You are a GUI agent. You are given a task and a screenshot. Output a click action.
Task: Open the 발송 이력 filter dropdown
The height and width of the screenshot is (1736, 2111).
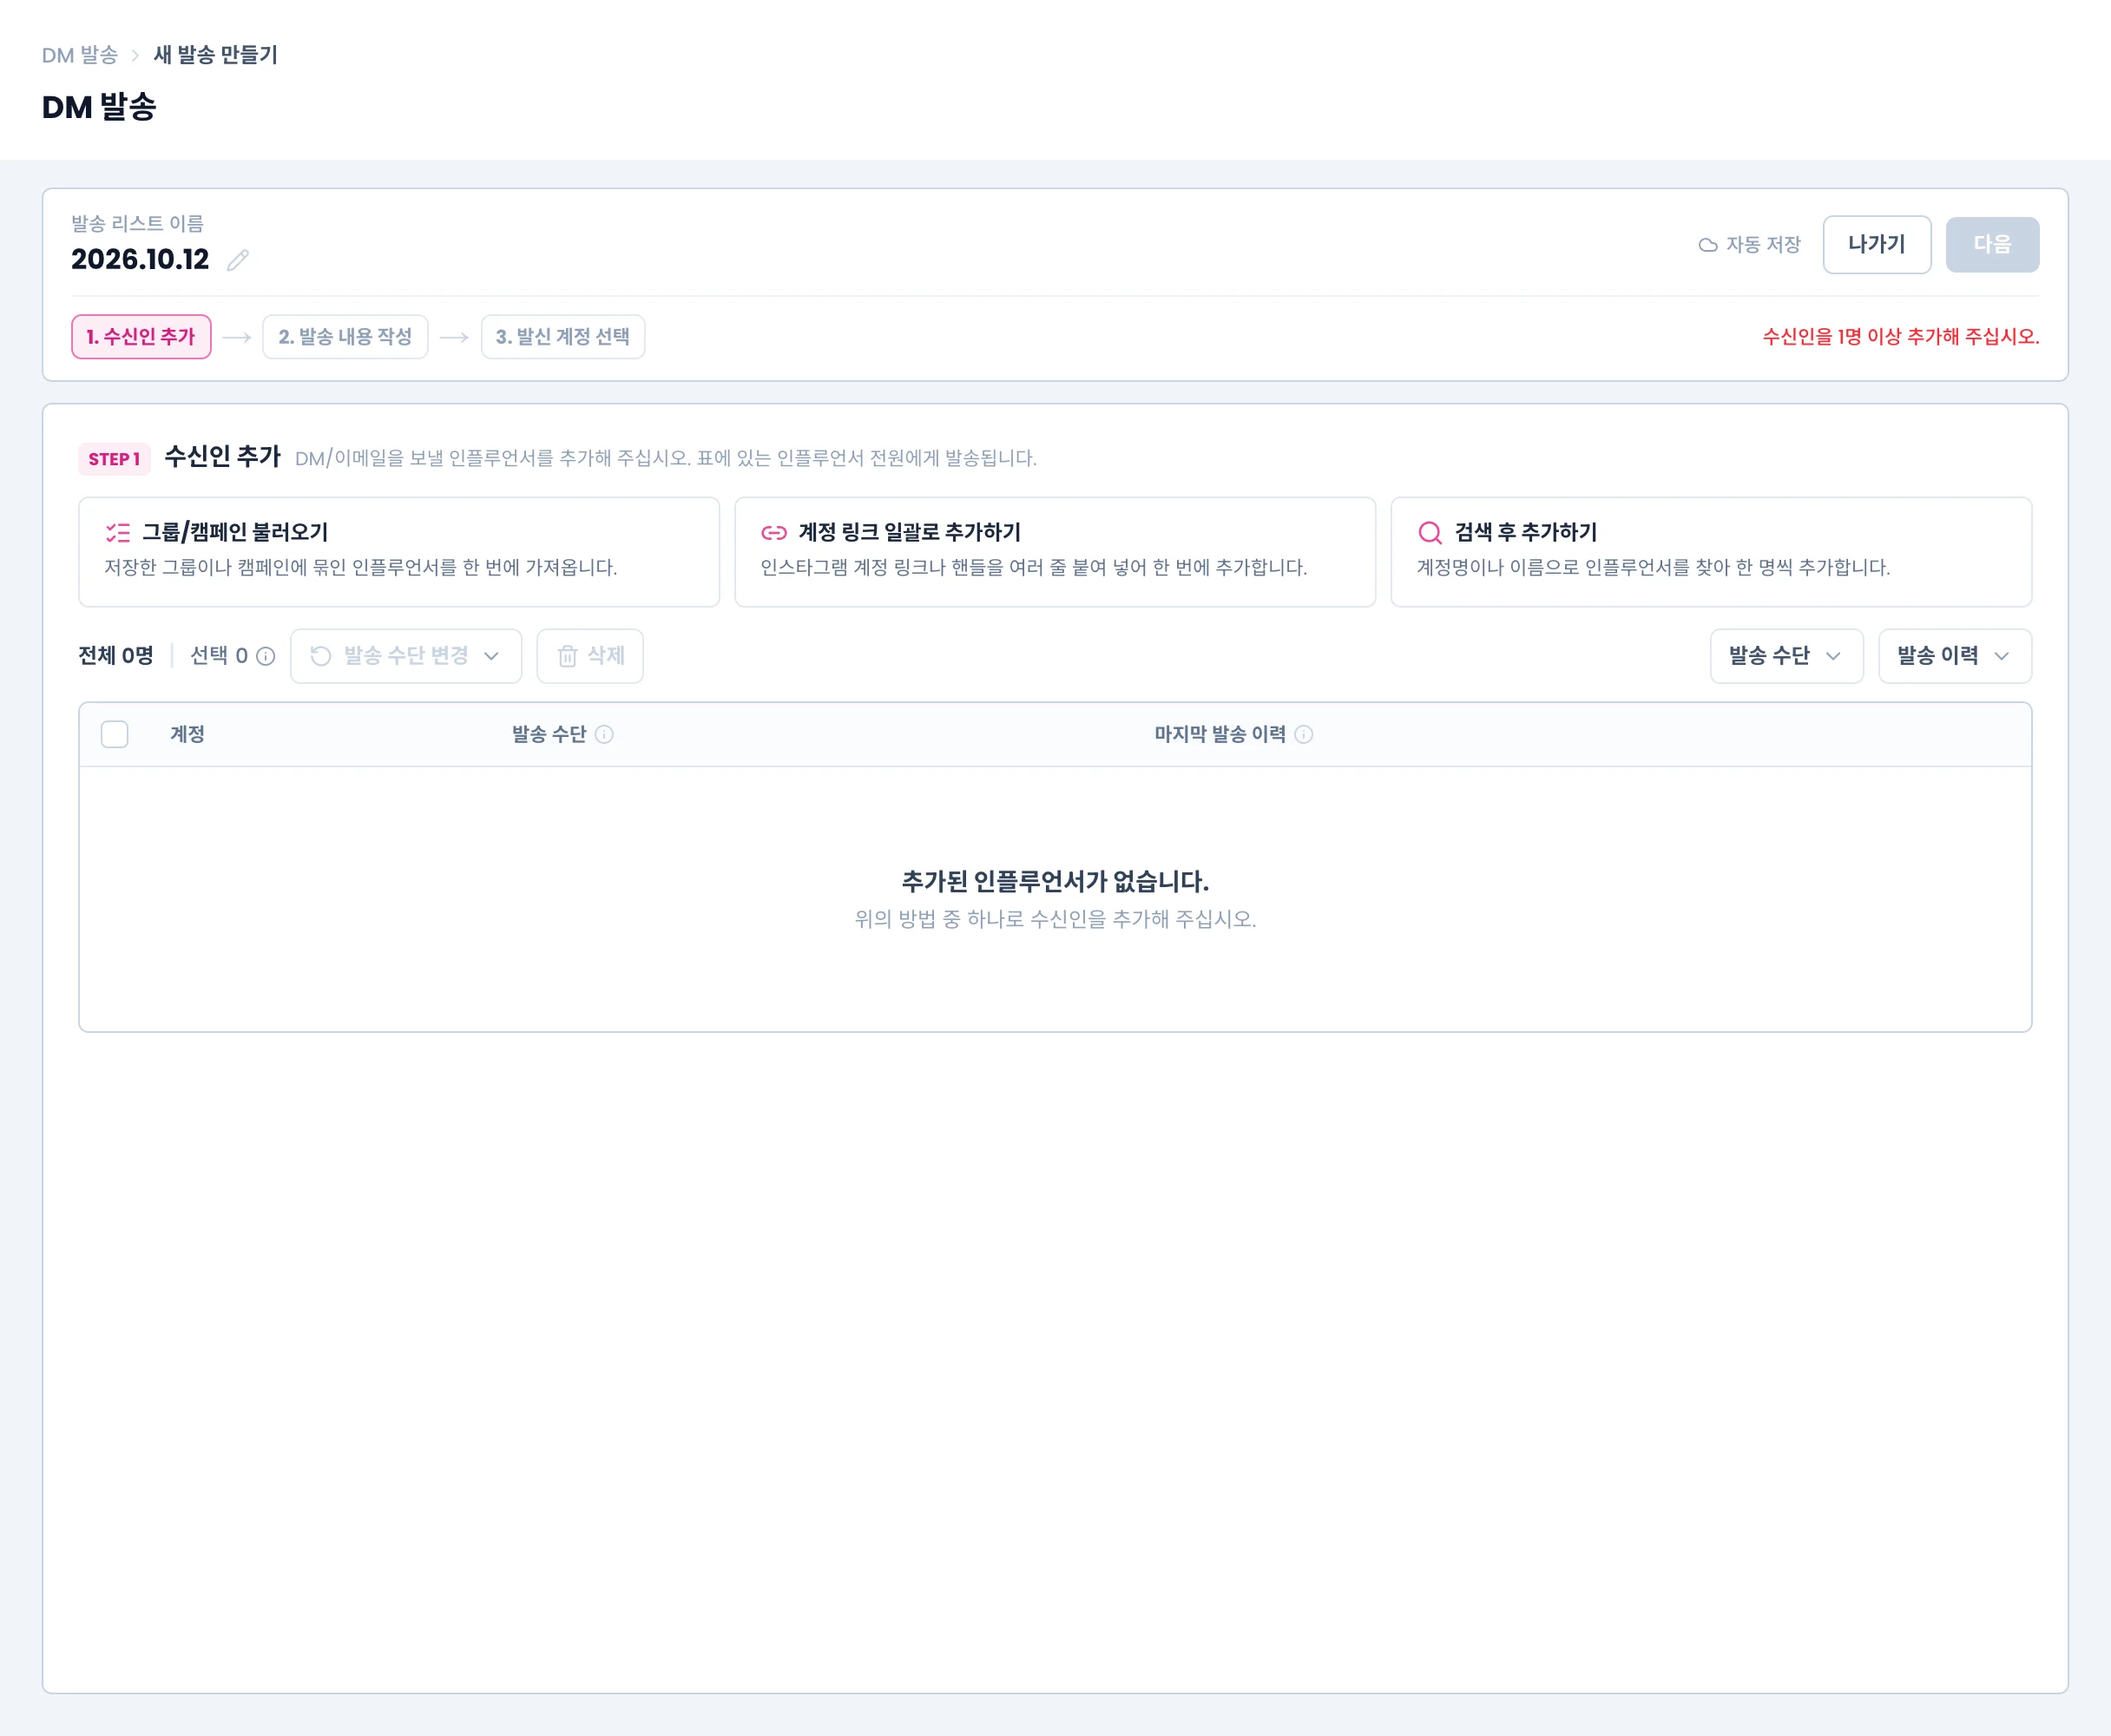(1954, 656)
